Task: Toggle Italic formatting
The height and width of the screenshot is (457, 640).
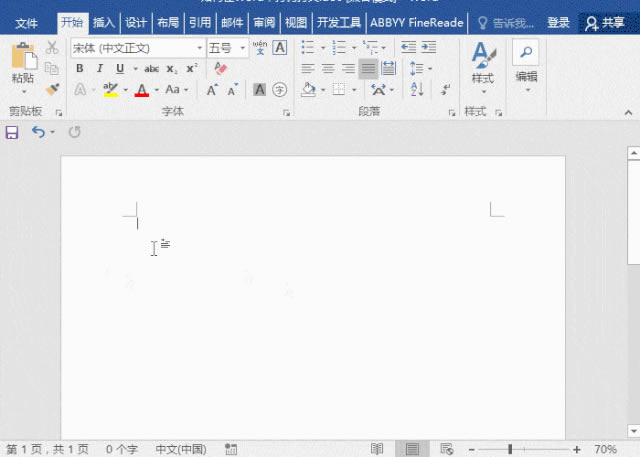Action: [100, 69]
